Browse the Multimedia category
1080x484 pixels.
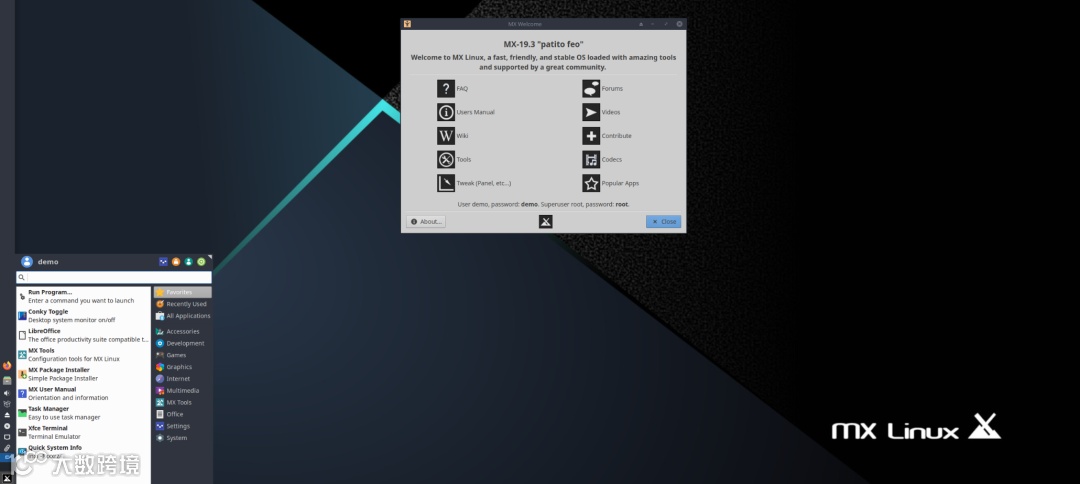coord(183,390)
